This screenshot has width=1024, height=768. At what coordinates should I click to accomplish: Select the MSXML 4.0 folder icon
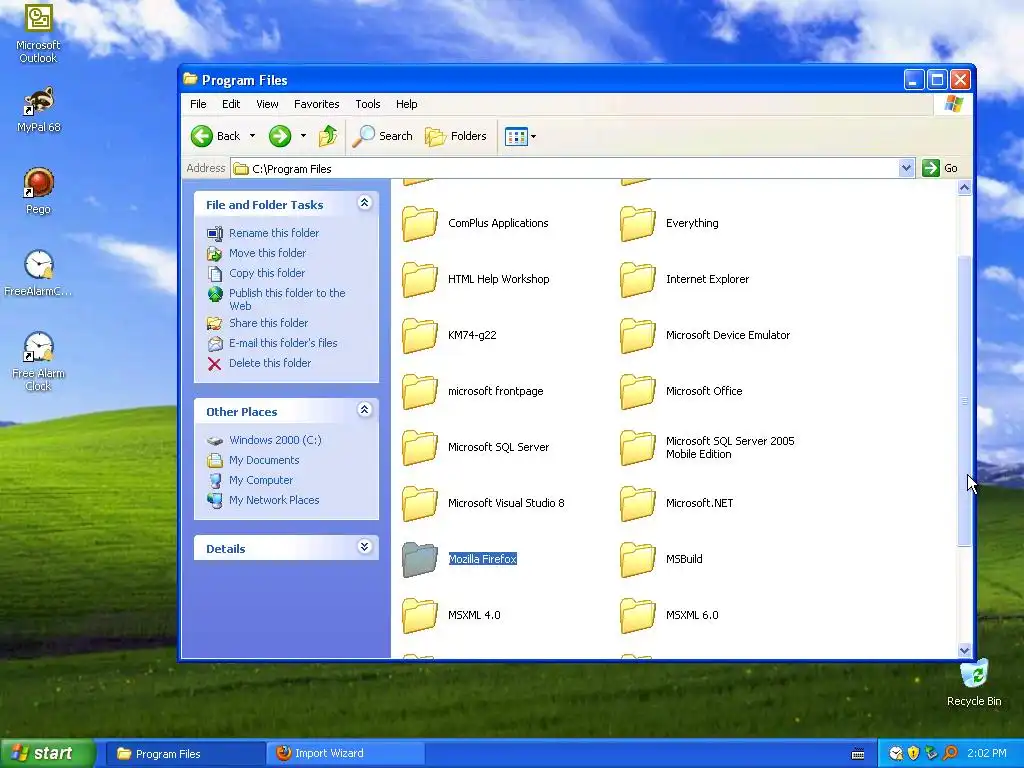pyautogui.click(x=419, y=616)
